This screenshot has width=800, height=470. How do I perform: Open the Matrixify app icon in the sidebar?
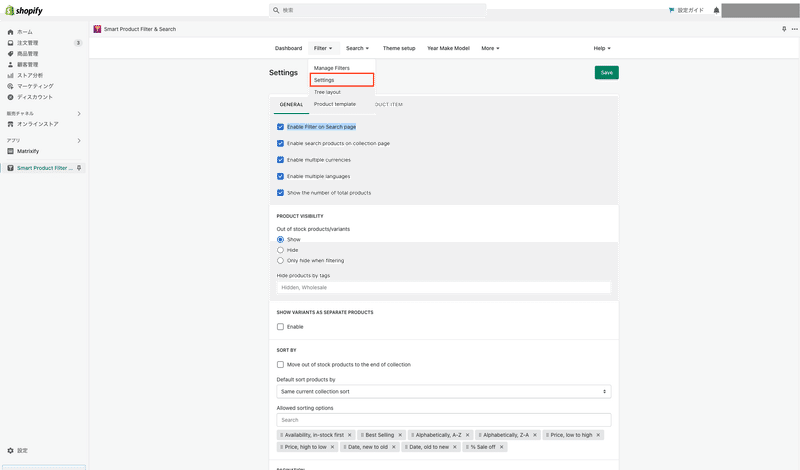(x=10, y=151)
